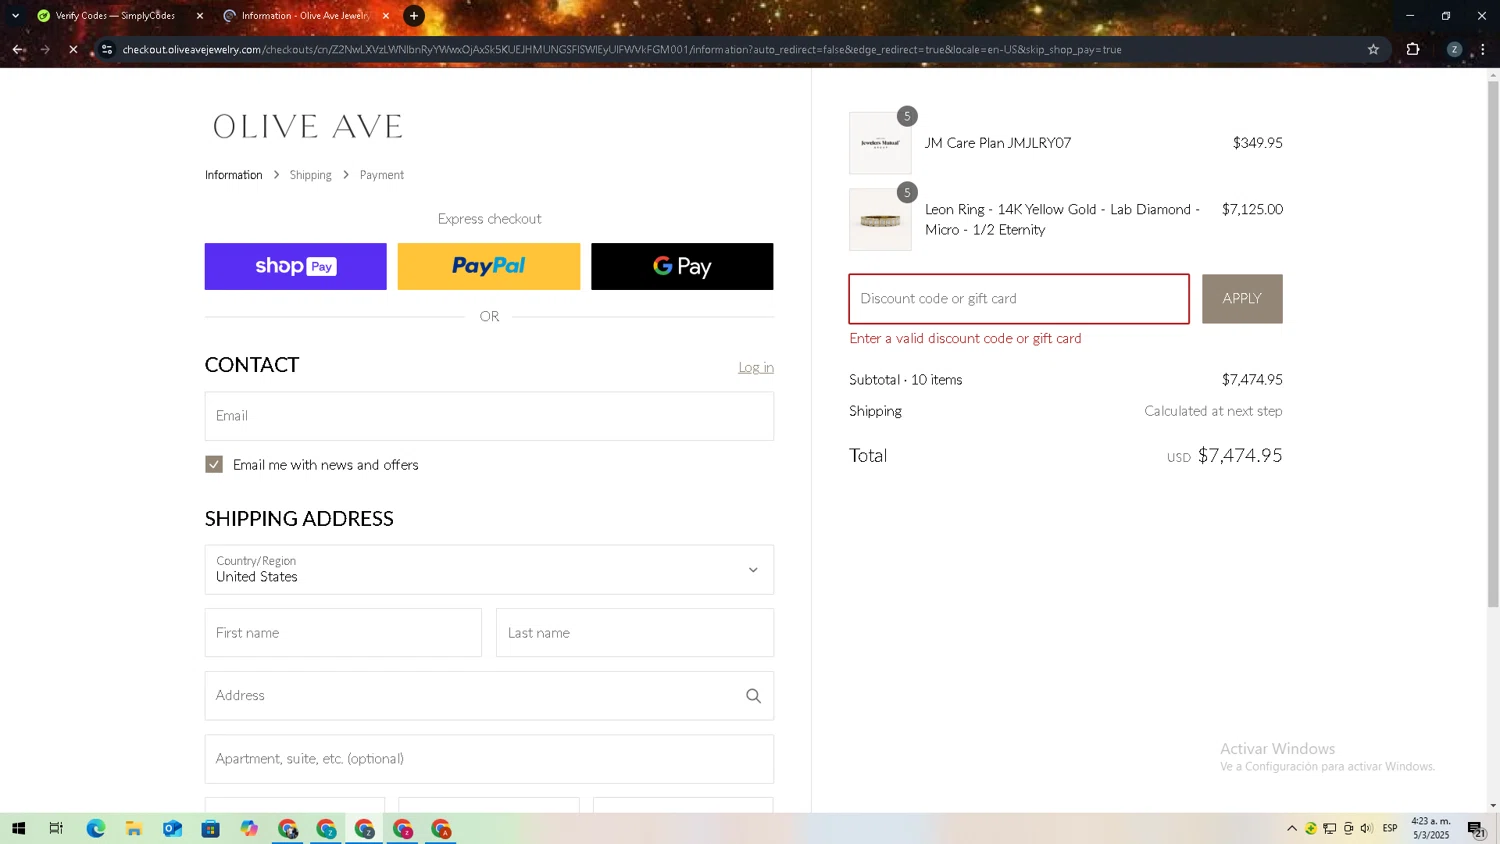The height and width of the screenshot is (844, 1500).
Task: Open the Country/Region dropdown
Action: [489, 570]
